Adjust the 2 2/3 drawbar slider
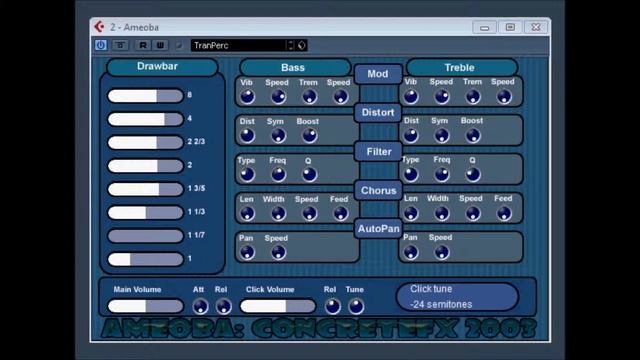The image size is (640, 360). pos(145,142)
